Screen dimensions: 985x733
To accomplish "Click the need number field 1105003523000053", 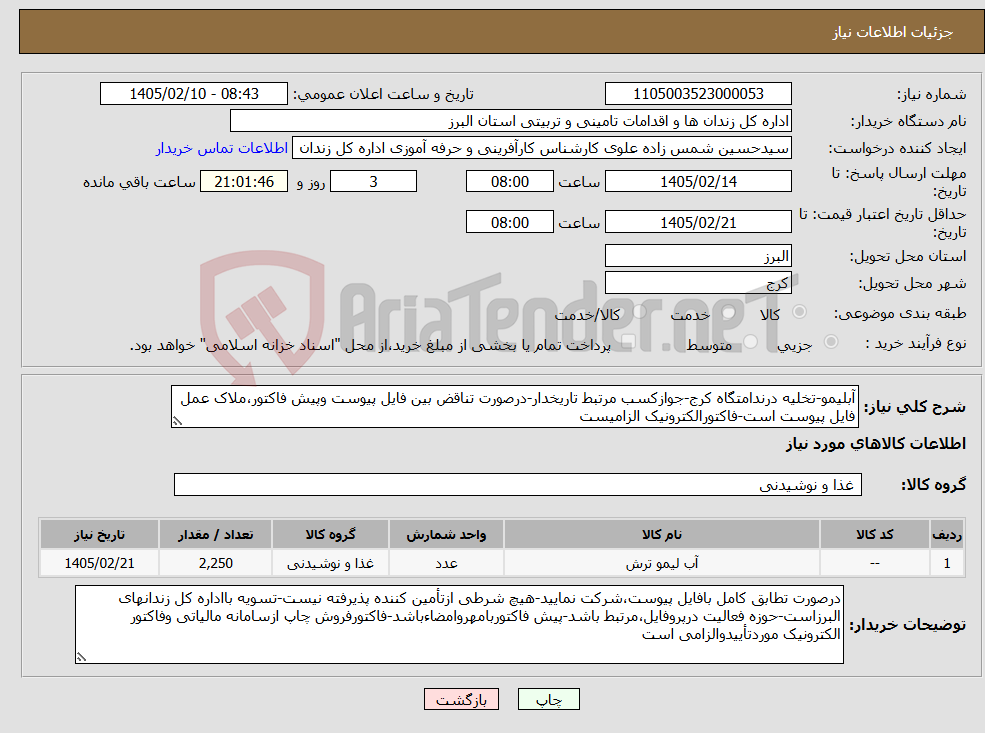I will tap(698, 94).
